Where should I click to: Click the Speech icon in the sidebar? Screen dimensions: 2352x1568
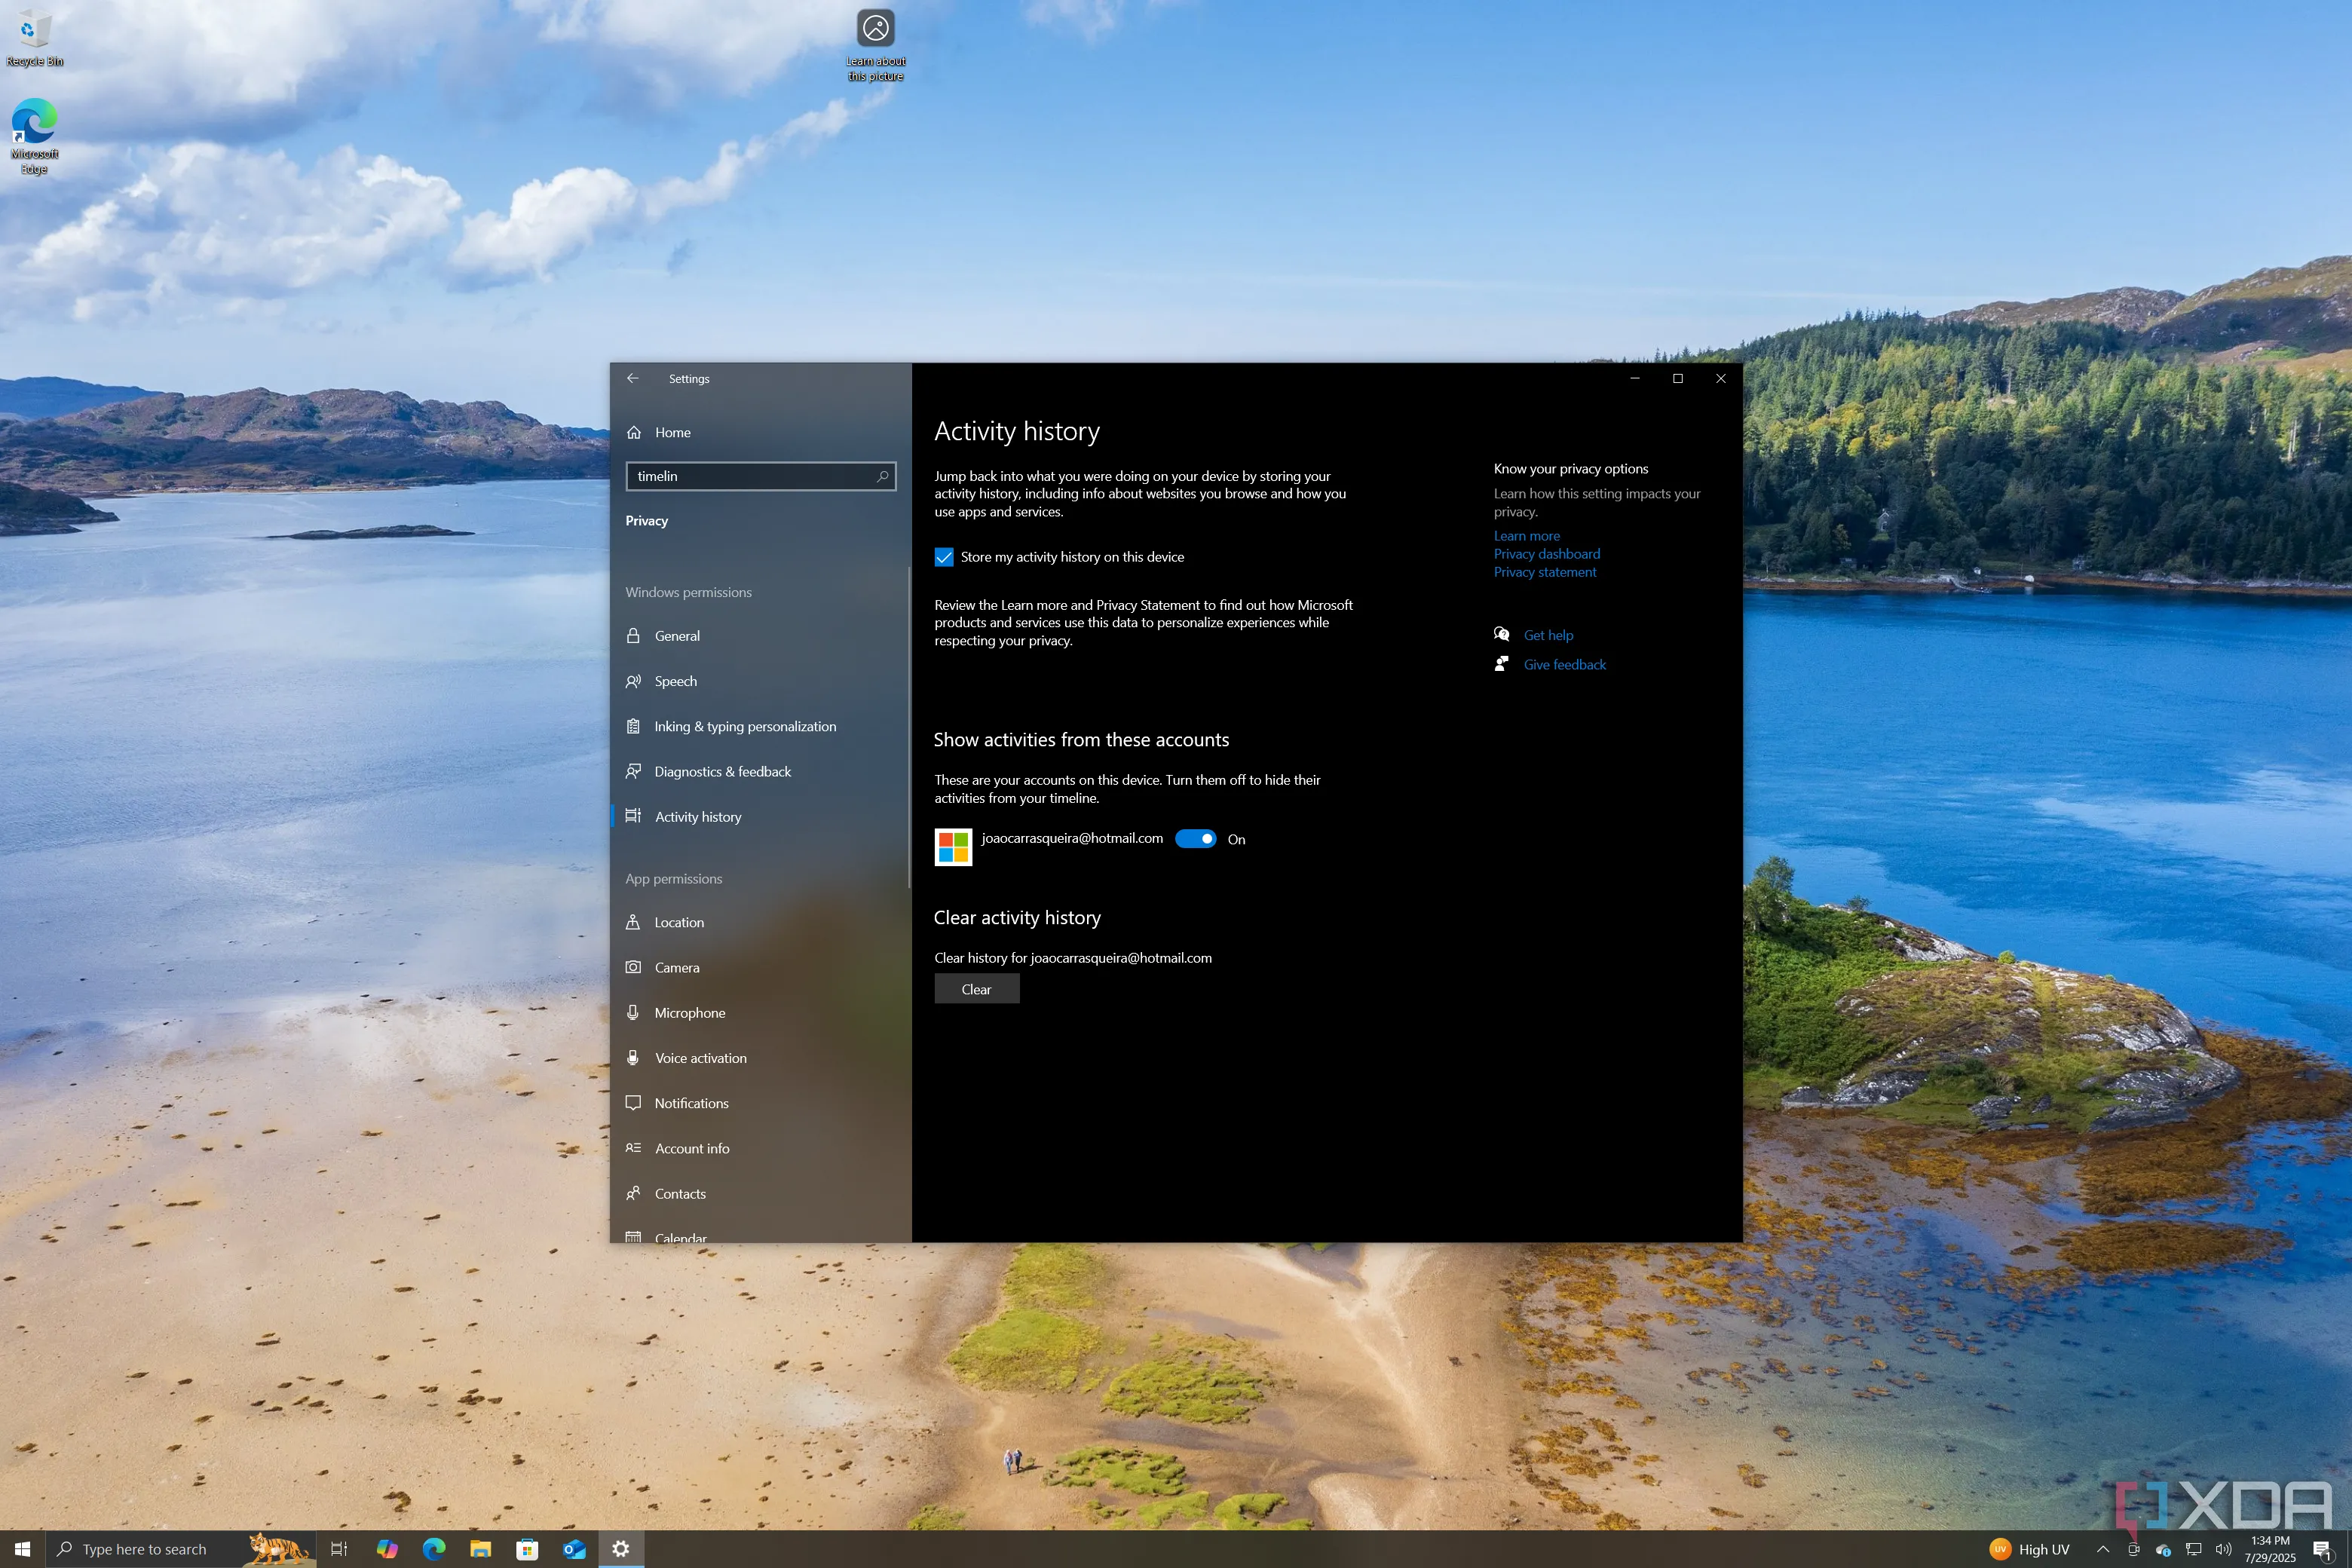633,681
